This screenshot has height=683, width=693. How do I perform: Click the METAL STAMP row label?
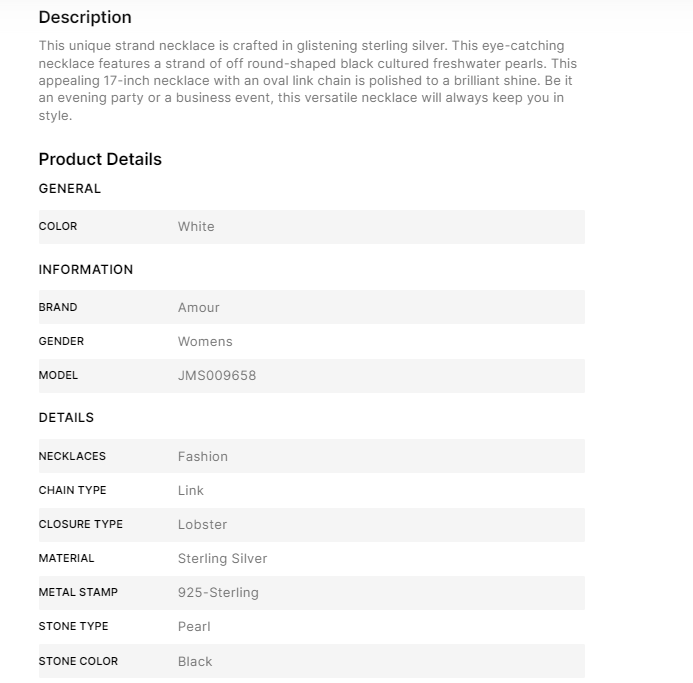[78, 592]
